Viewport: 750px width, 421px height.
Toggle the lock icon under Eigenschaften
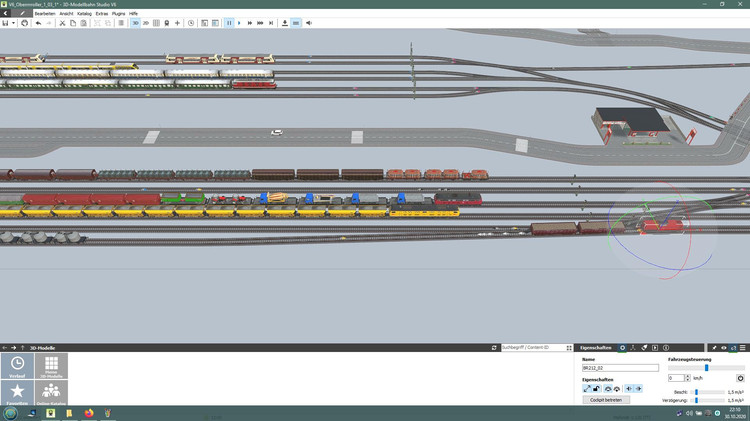coord(597,389)
